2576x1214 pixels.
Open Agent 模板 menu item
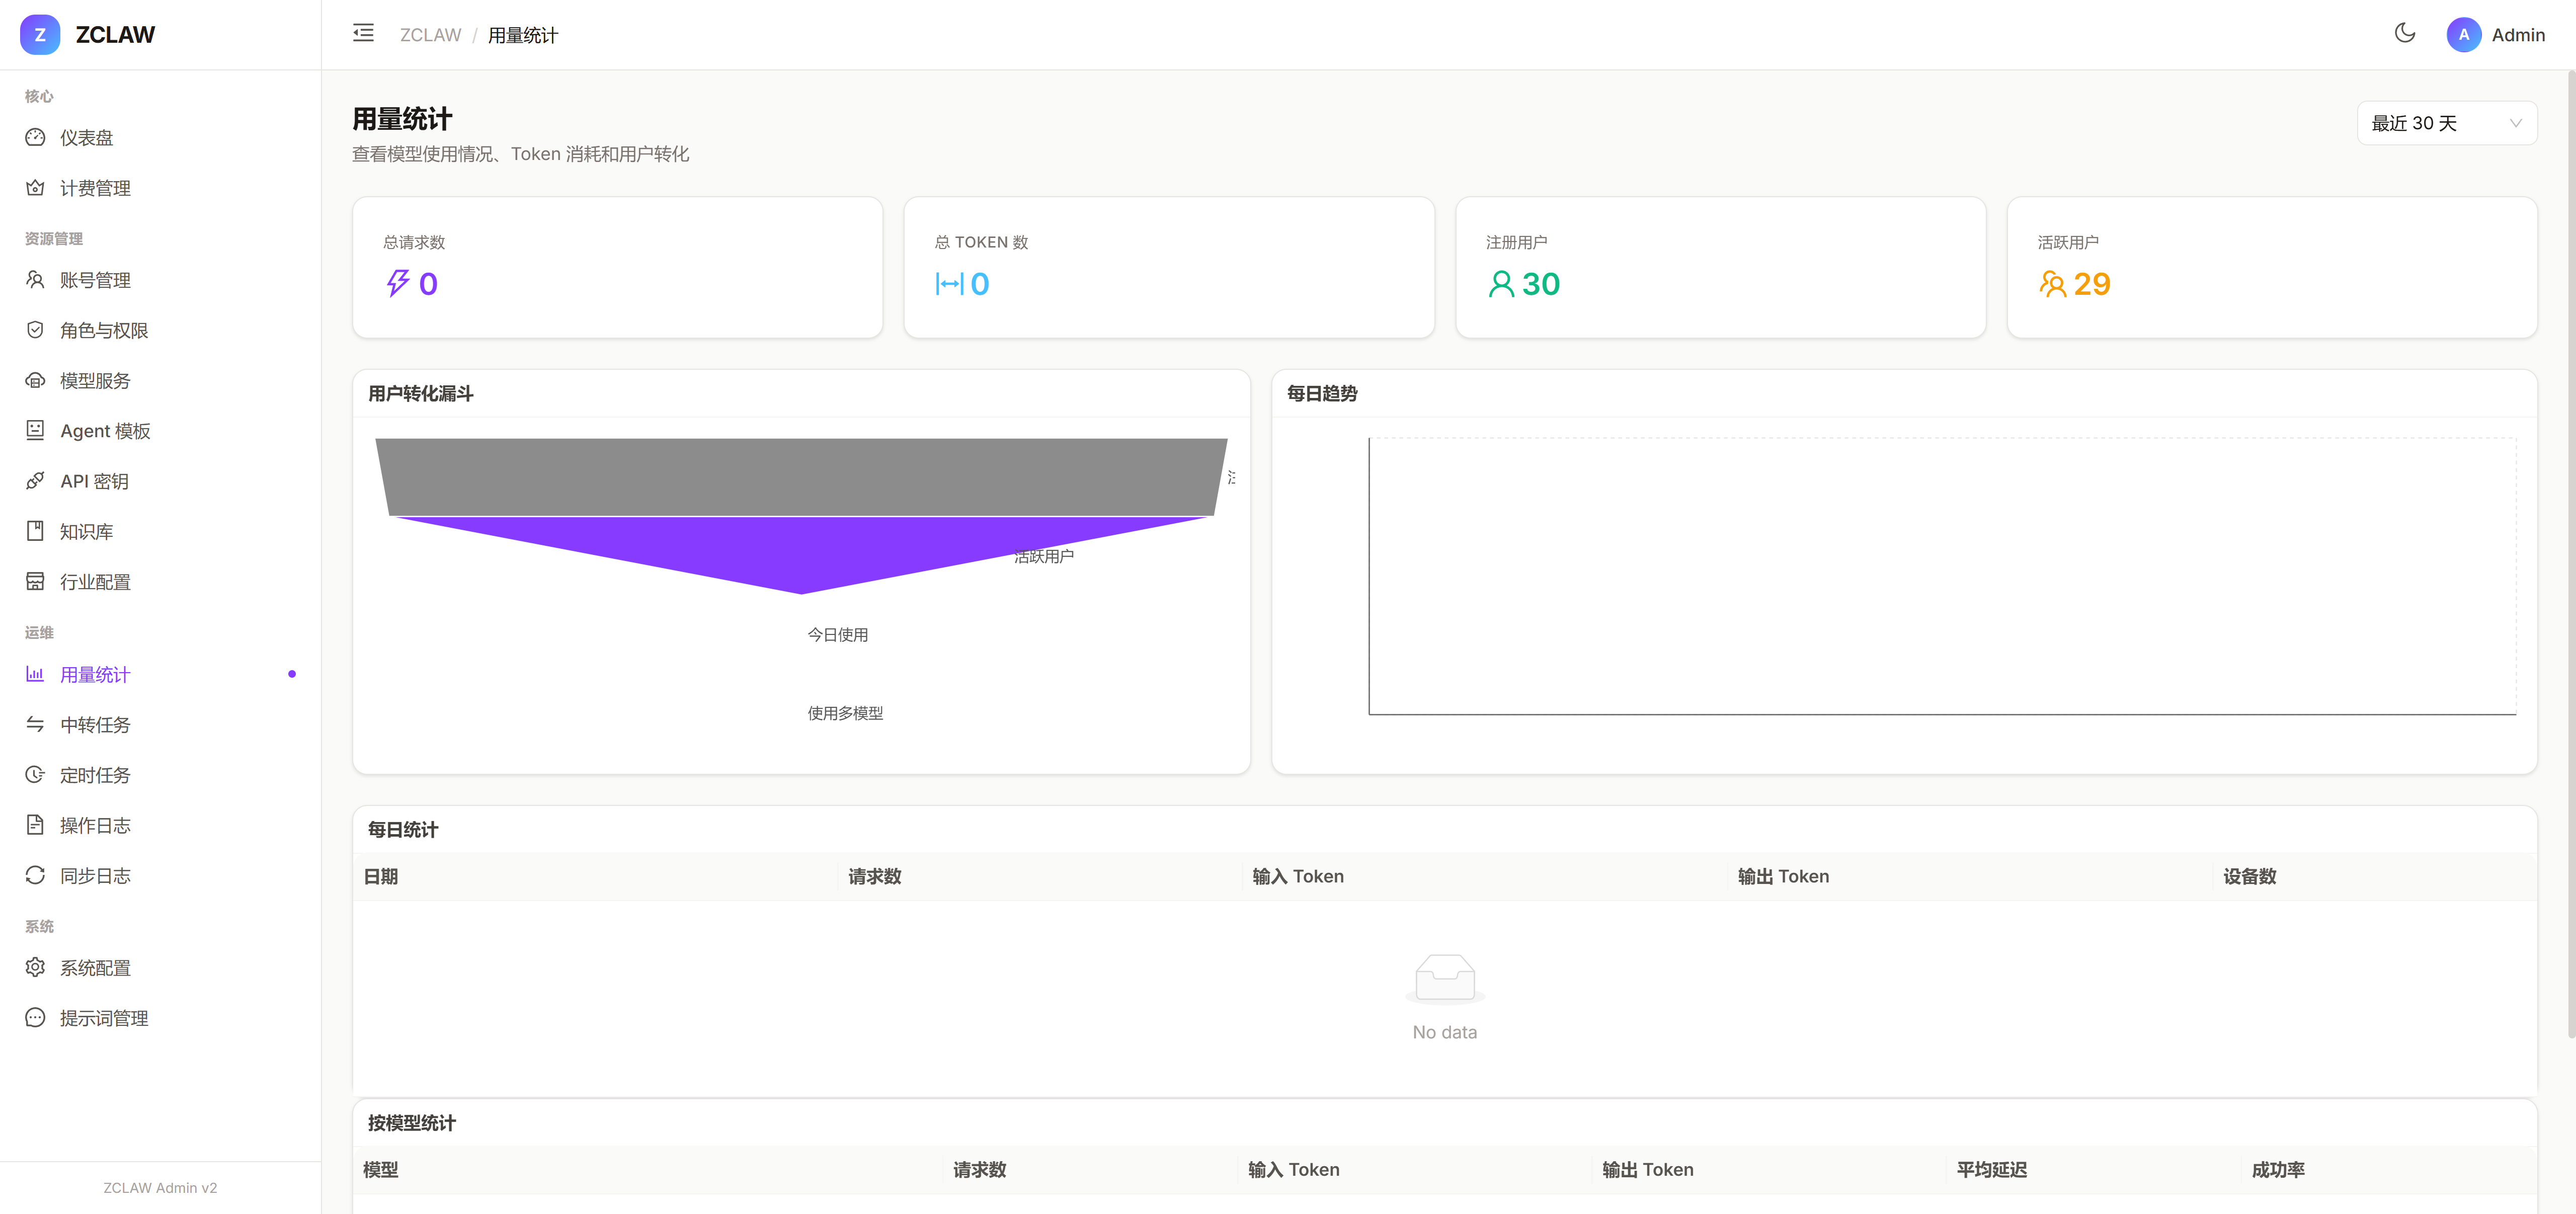click(x=105, y=431)
